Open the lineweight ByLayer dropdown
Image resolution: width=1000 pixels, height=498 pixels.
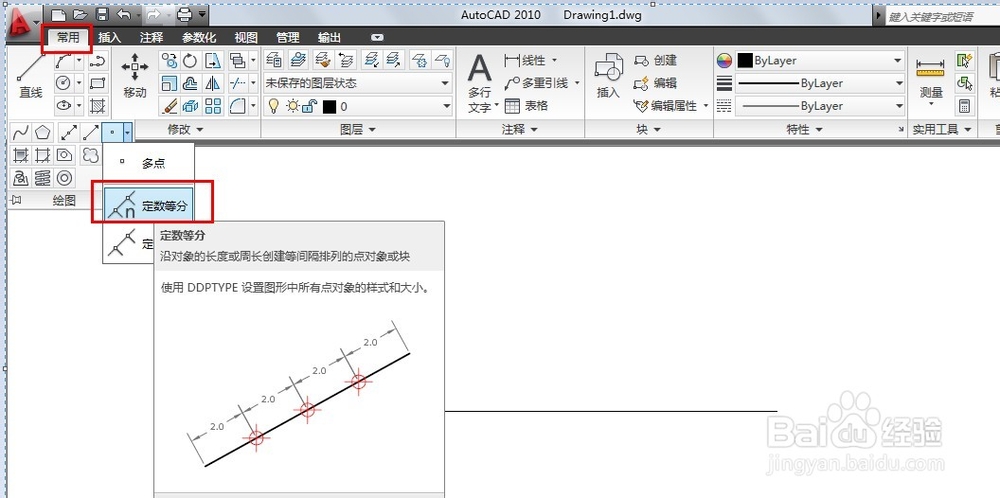tap(821, 84)
